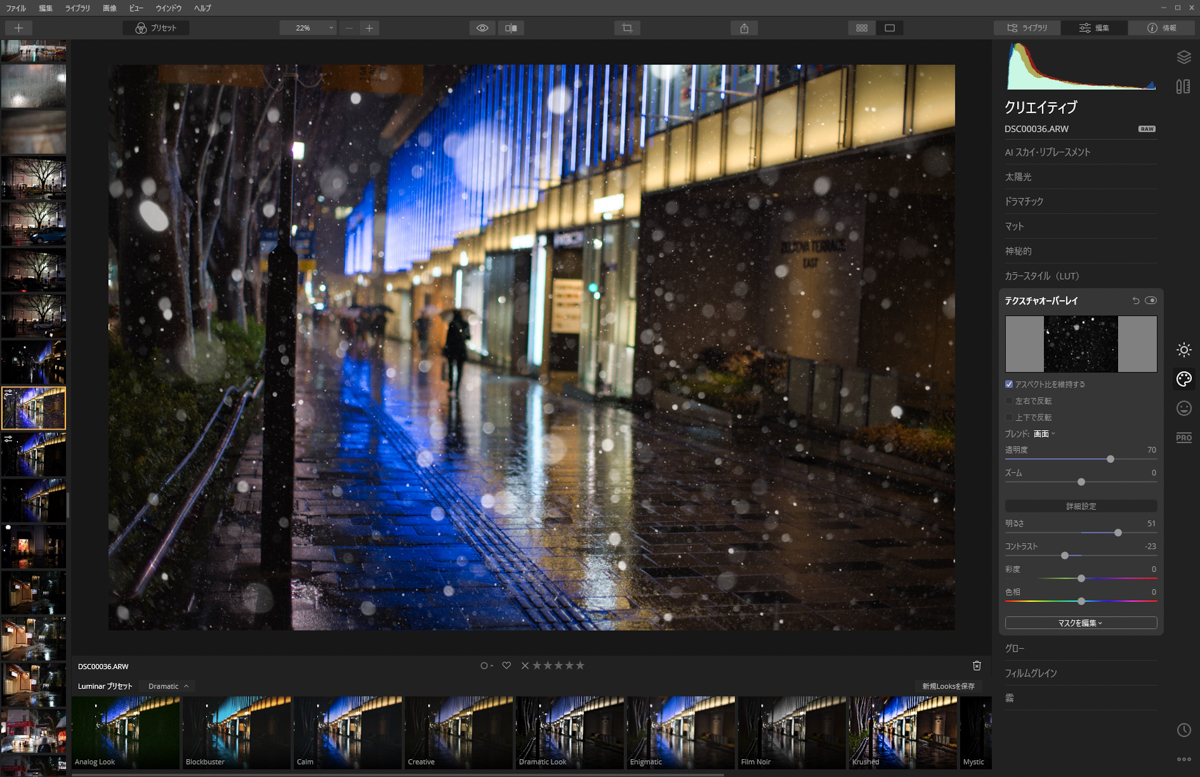The image size is (1200, 777).
Task: Select the Portrait face icon
Action: coord(1184,408)
